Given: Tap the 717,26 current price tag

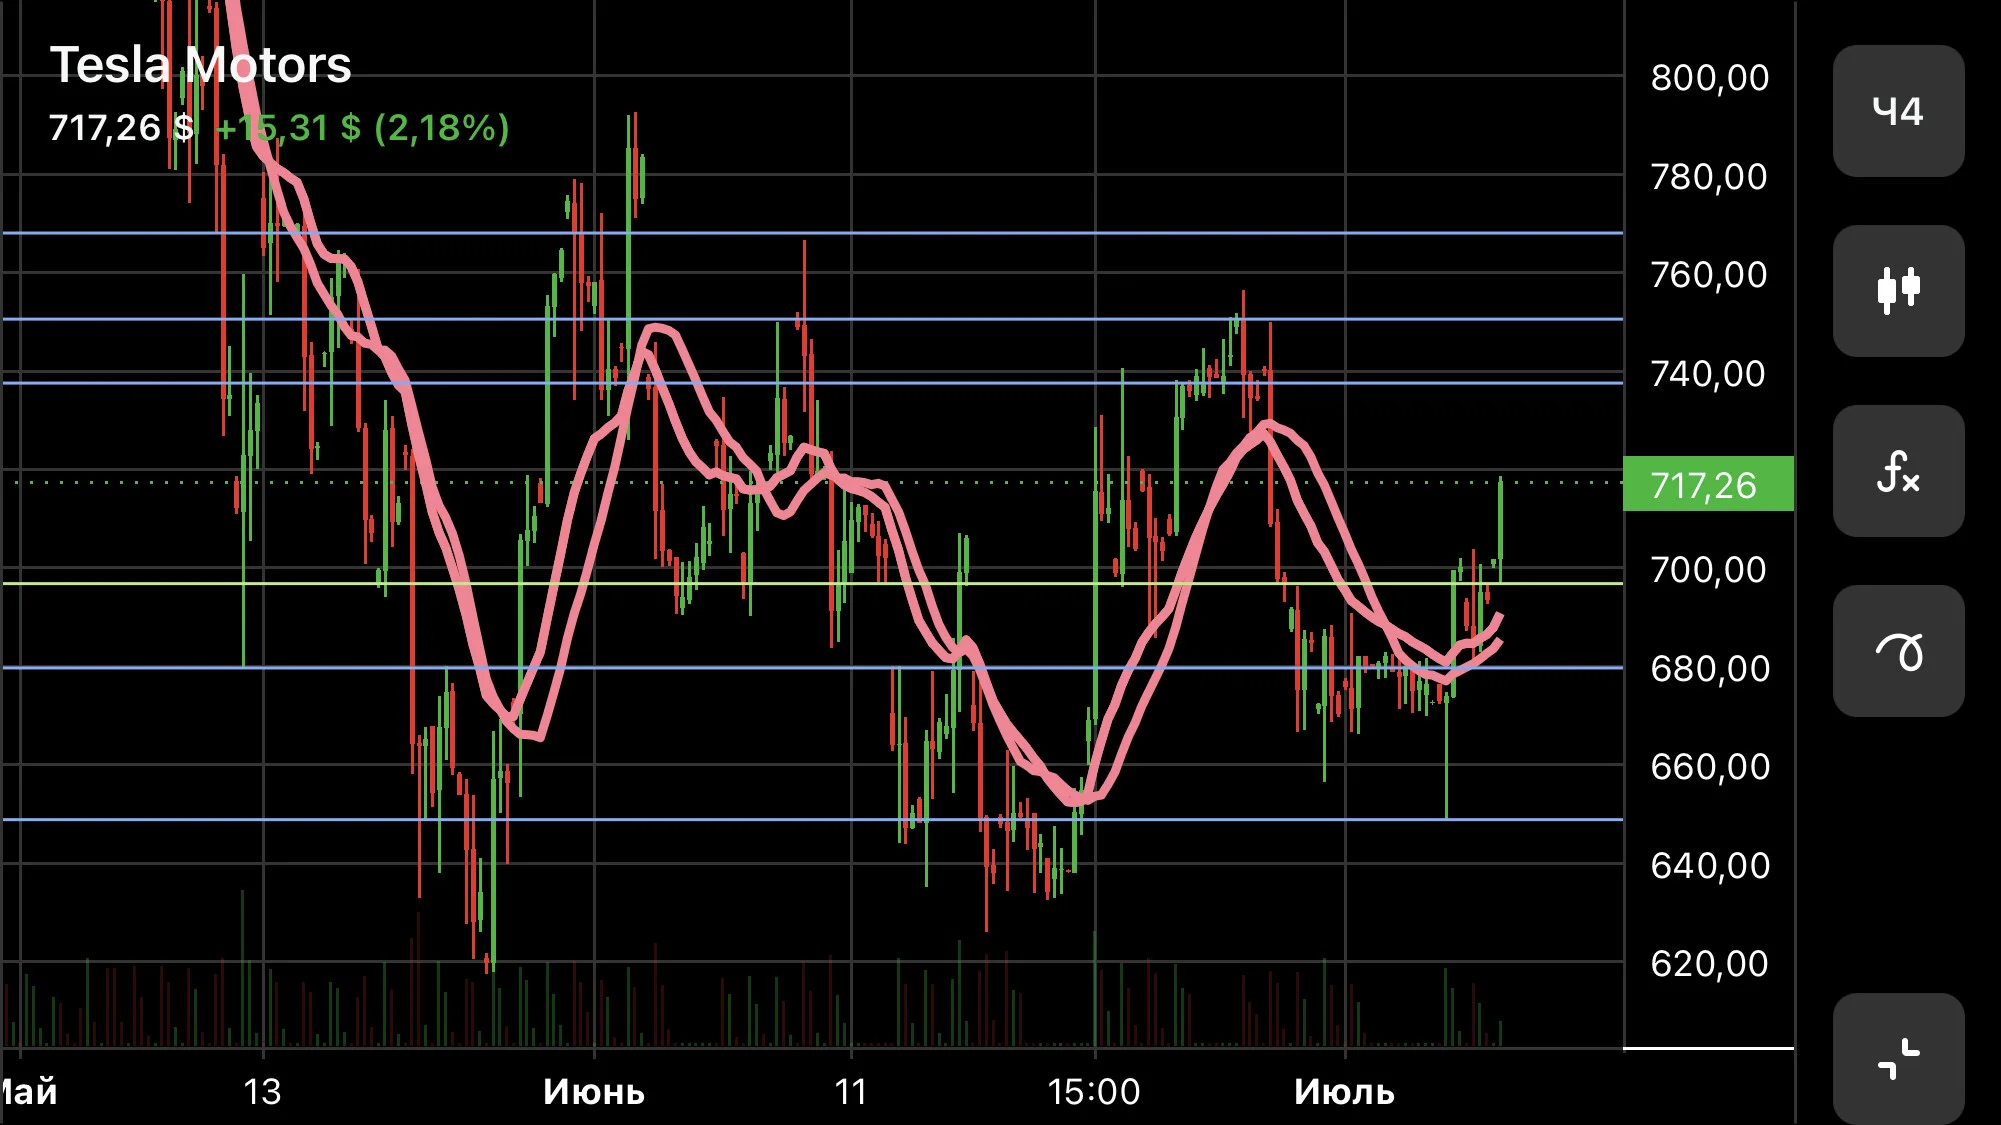Looking at the screenshot, I should [1708, 484].
